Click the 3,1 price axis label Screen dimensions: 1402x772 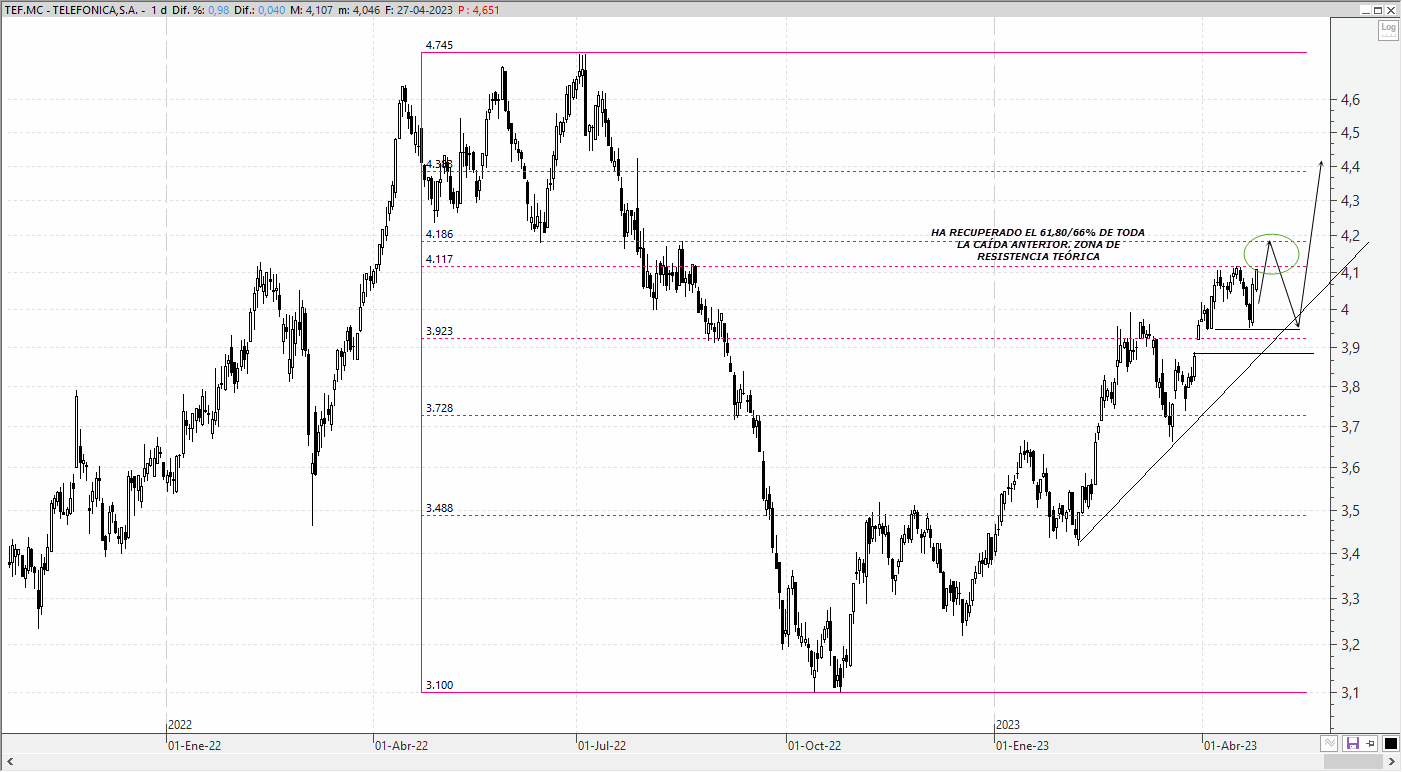[x=1350, y=692]
